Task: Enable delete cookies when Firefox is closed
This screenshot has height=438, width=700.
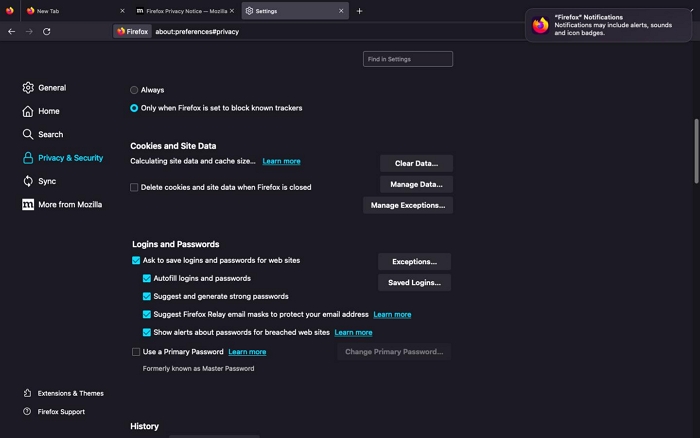Action: click(134, 187)
